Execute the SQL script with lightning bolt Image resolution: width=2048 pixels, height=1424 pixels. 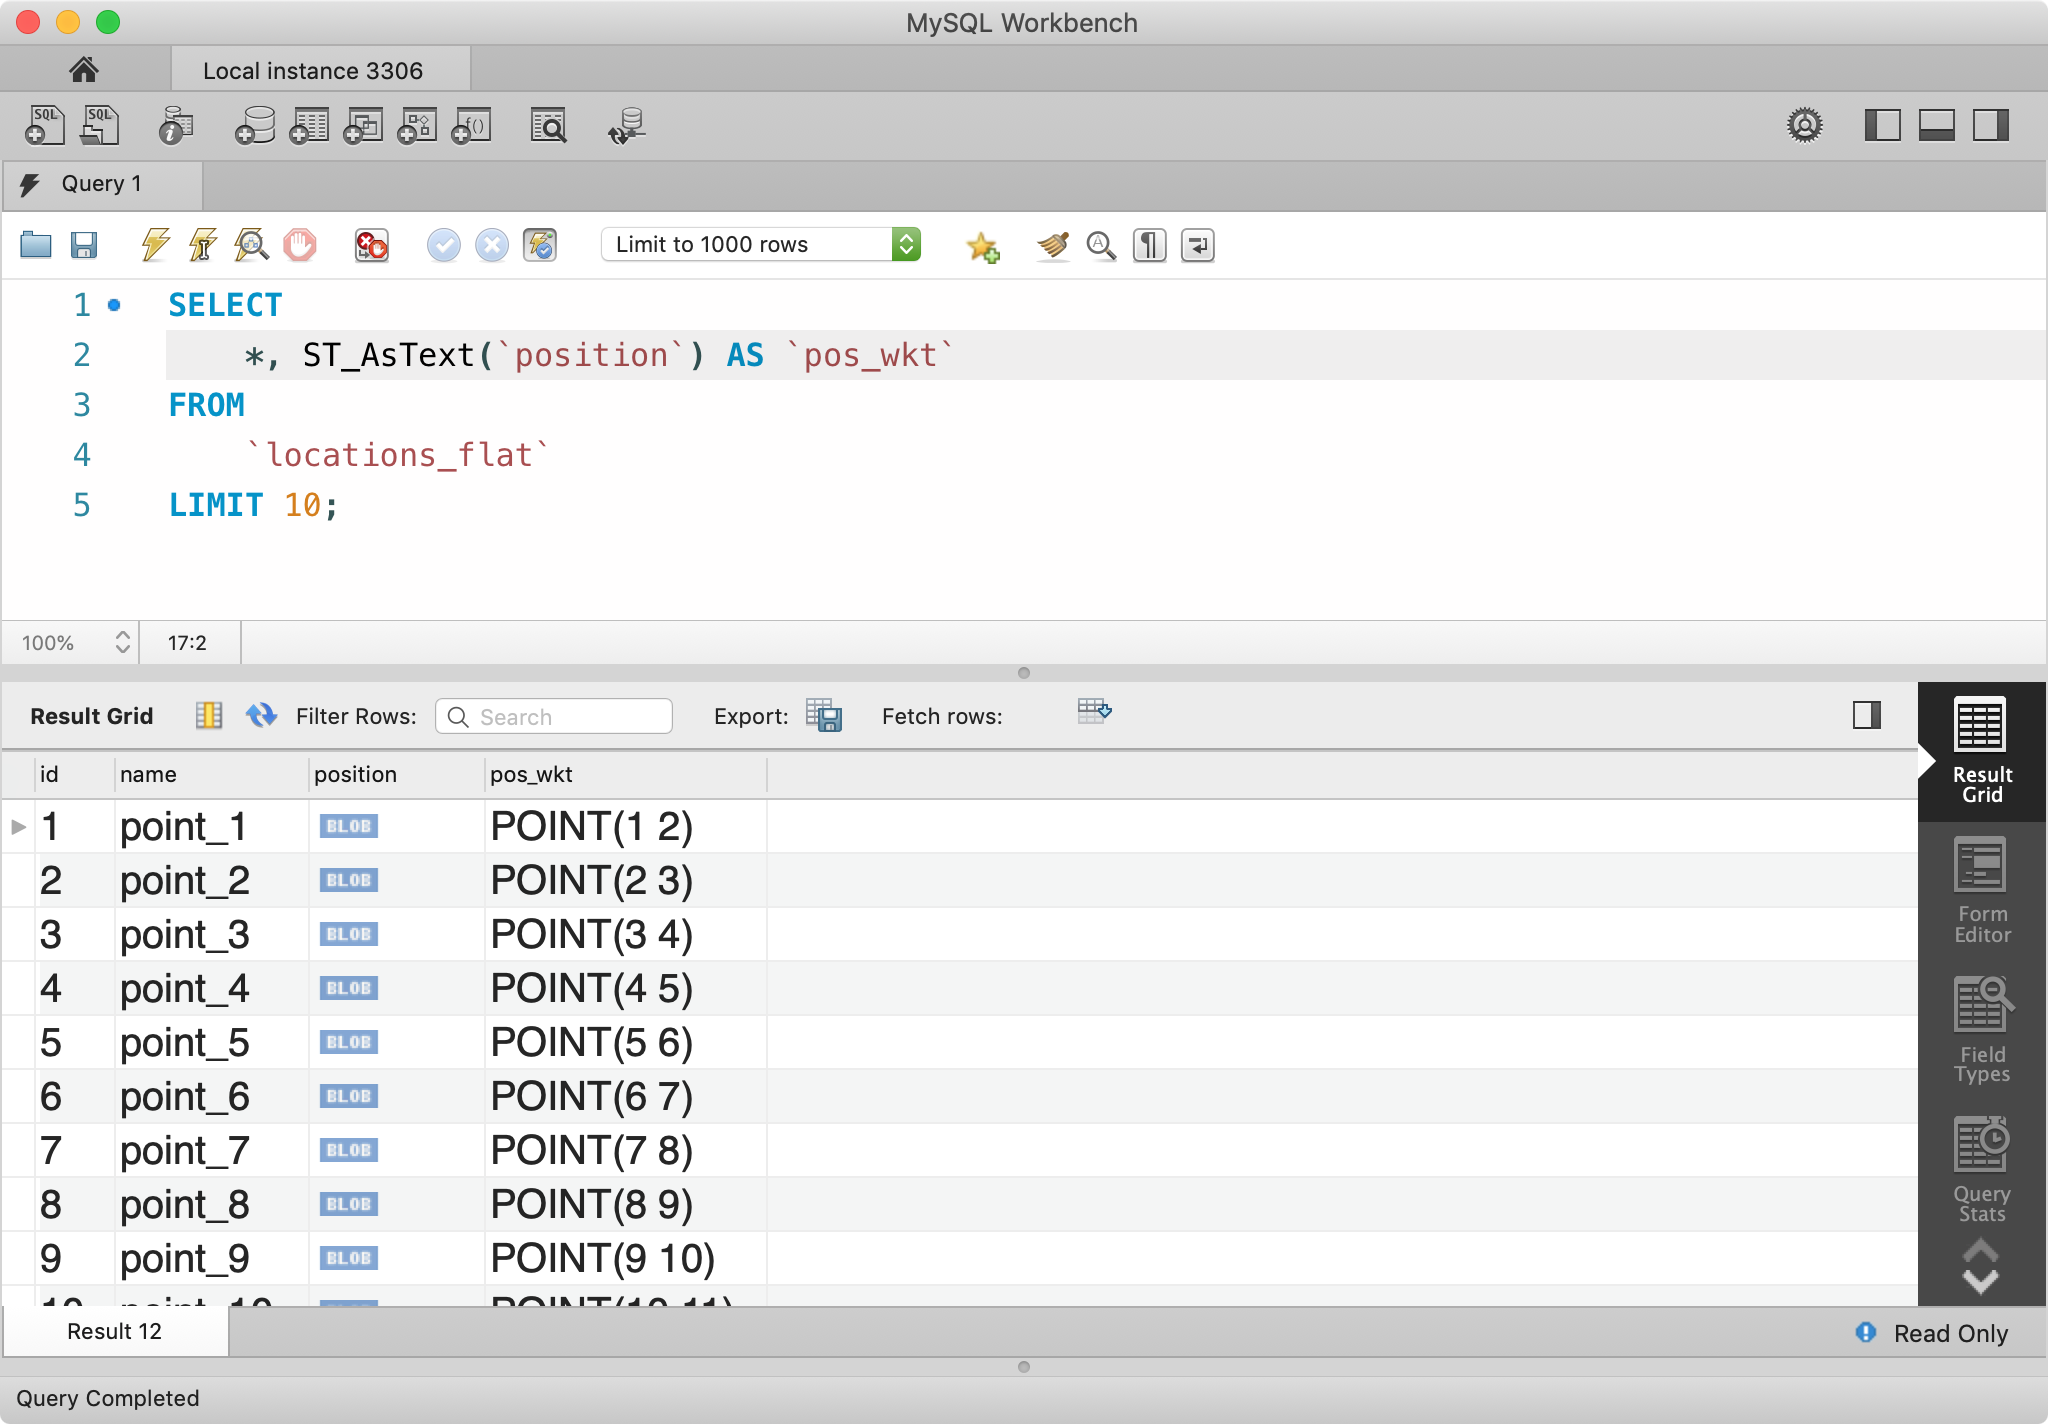(155, 245)
